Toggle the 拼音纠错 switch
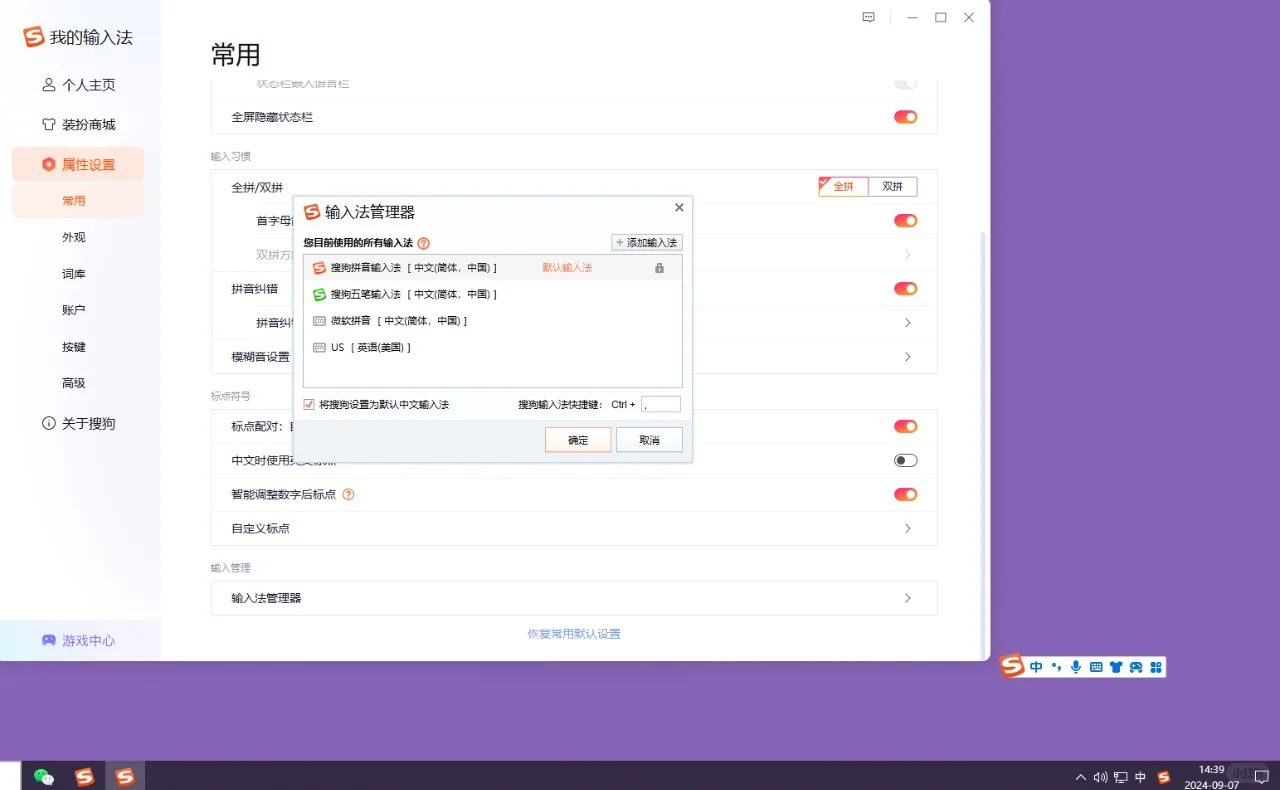 (905, 288)
